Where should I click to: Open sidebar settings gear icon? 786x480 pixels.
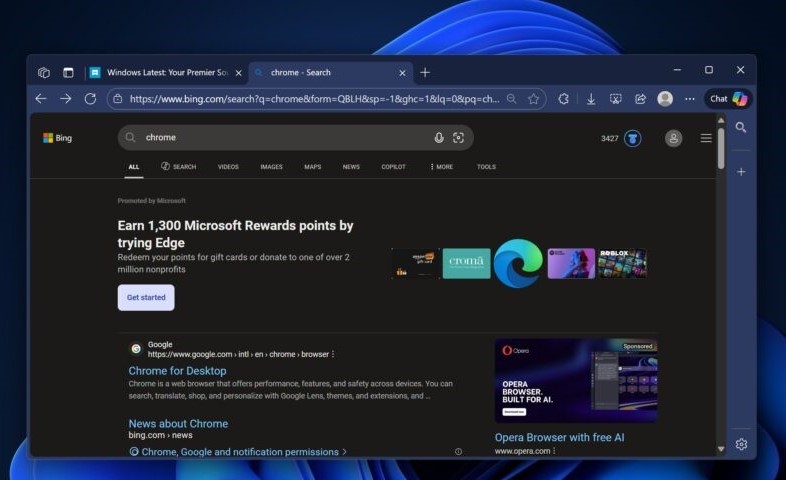click(741, 444)
